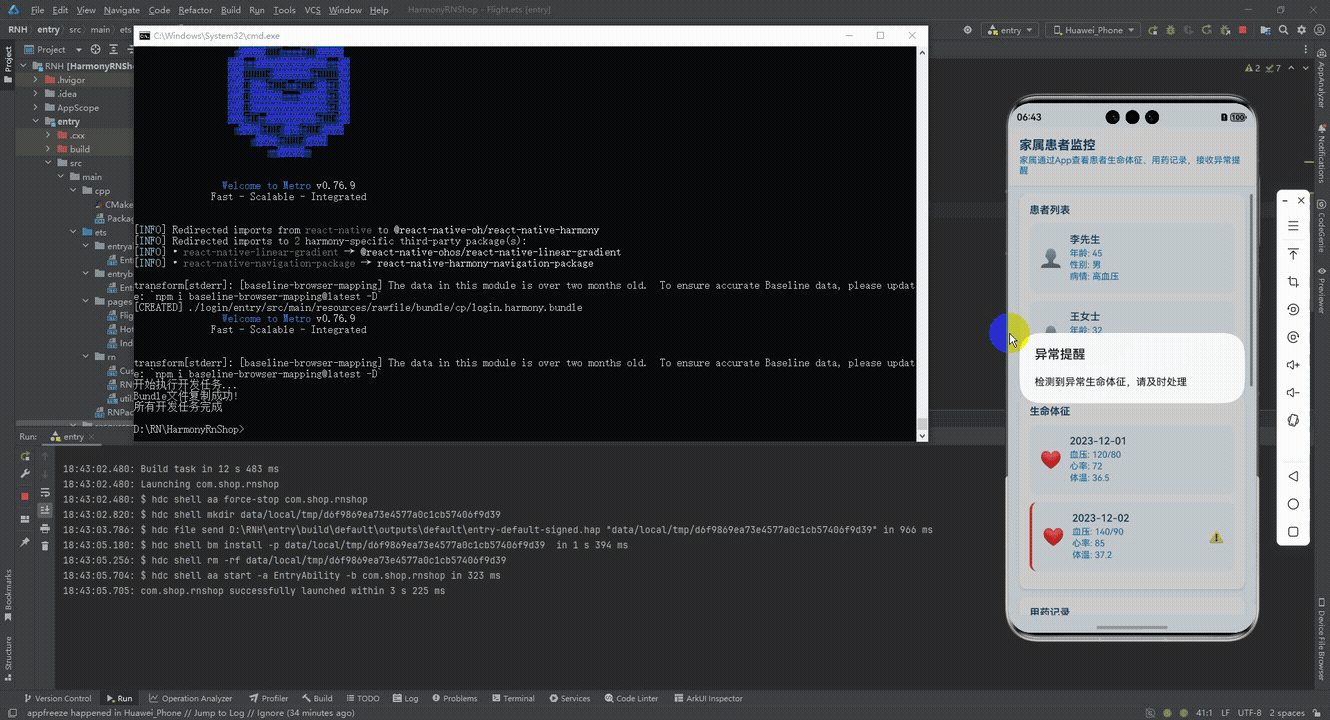Expand the build folder in project tree
The width and height of the screenshot is (1330, 720).
tap(48, 149)
